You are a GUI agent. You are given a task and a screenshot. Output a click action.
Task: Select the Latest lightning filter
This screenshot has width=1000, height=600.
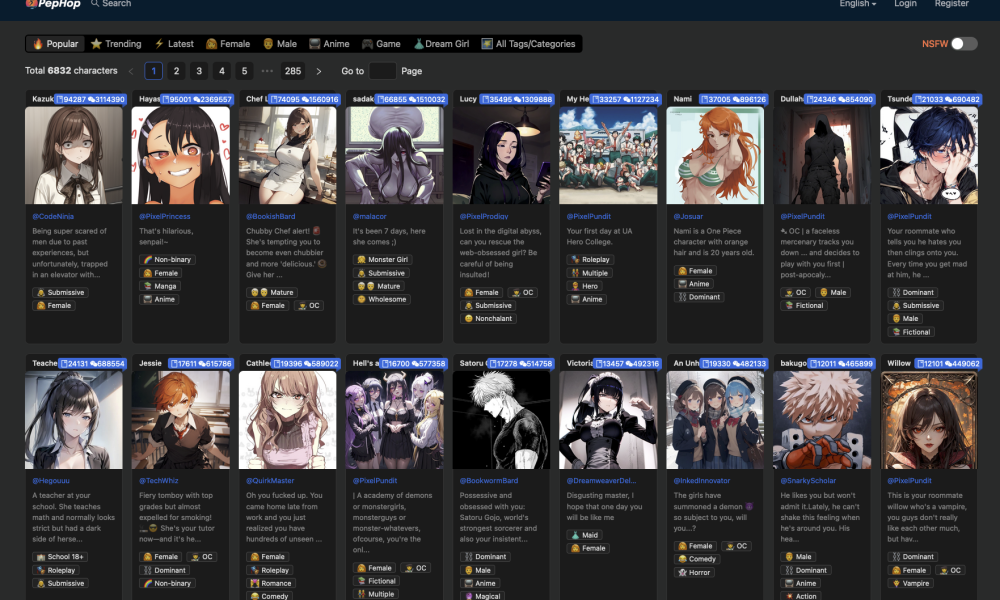[x=174, y=44]
